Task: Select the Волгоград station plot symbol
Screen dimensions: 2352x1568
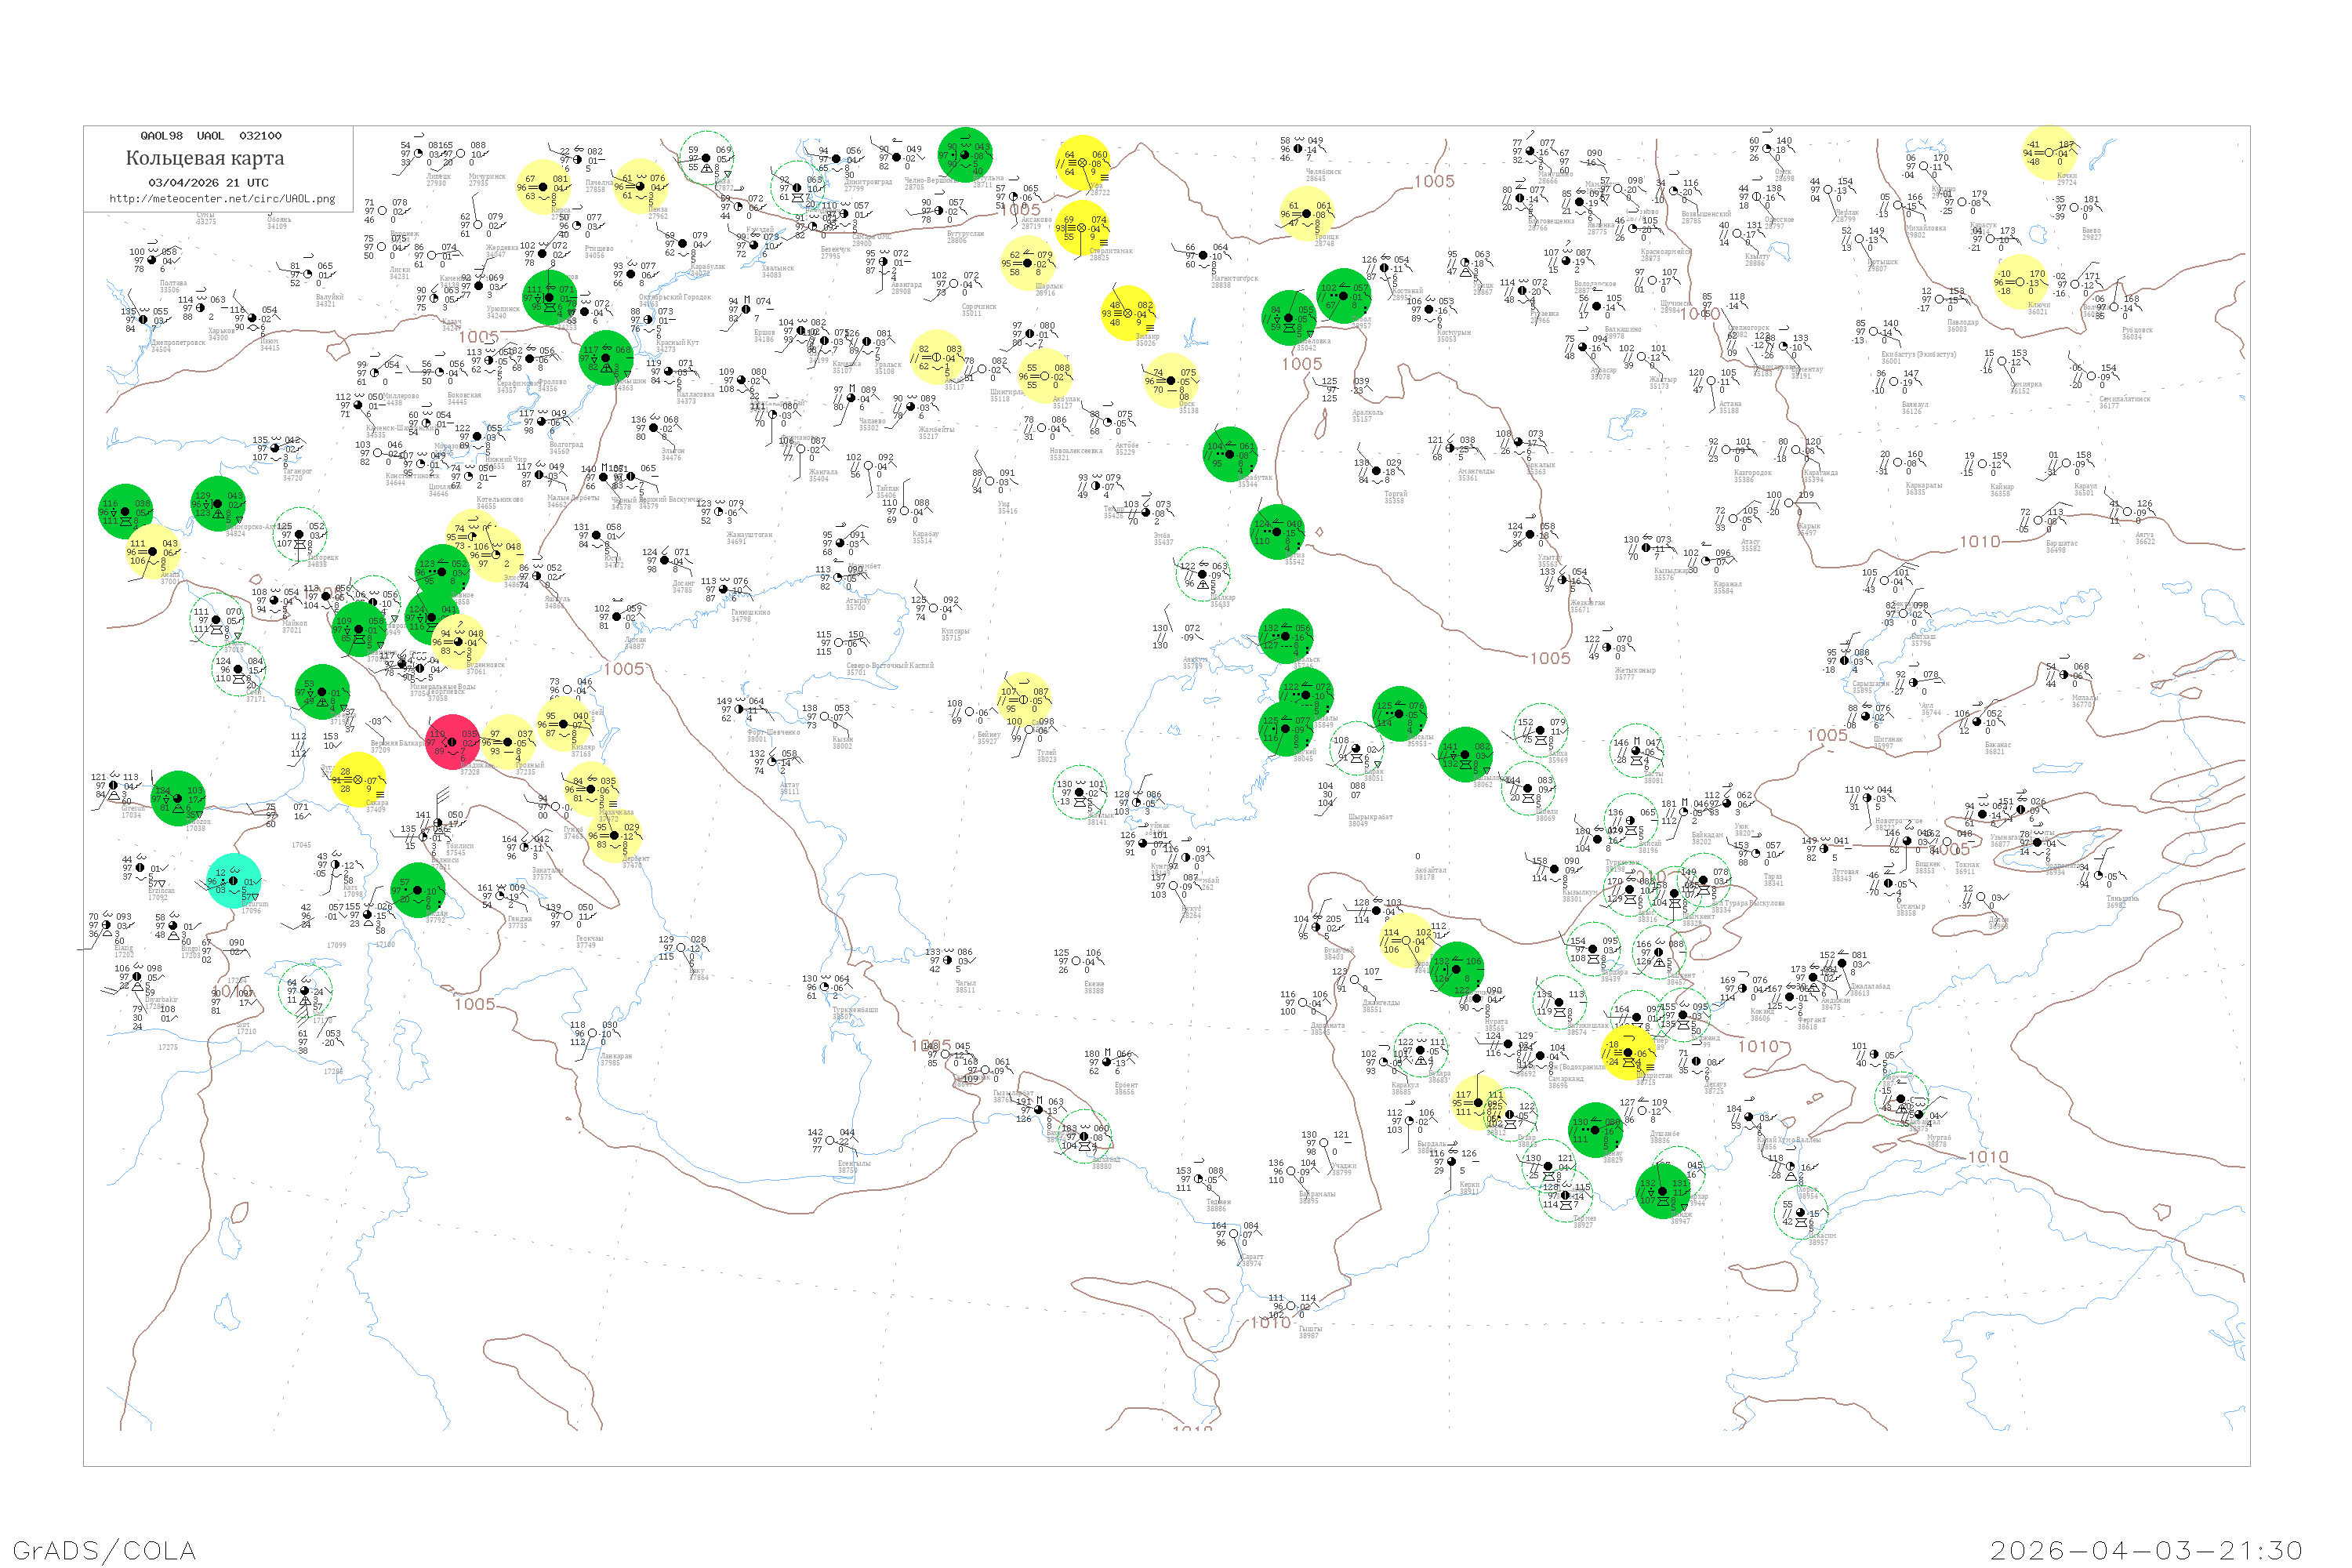Action: click(x=542, y=423)
